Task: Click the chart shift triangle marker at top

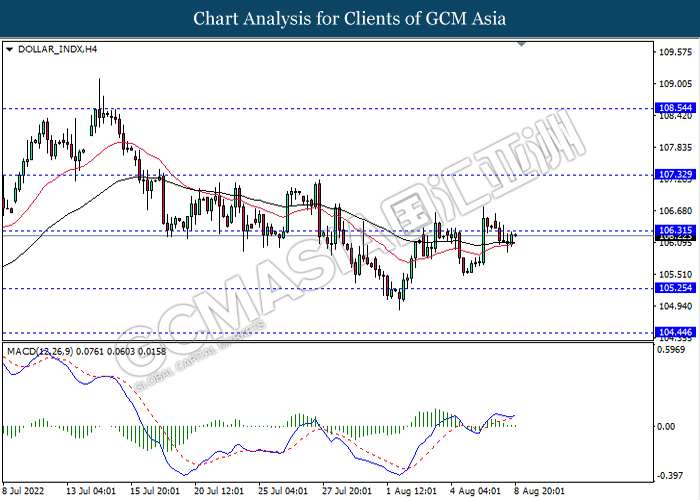Action: pyautogui.click(x=521, y=44)
